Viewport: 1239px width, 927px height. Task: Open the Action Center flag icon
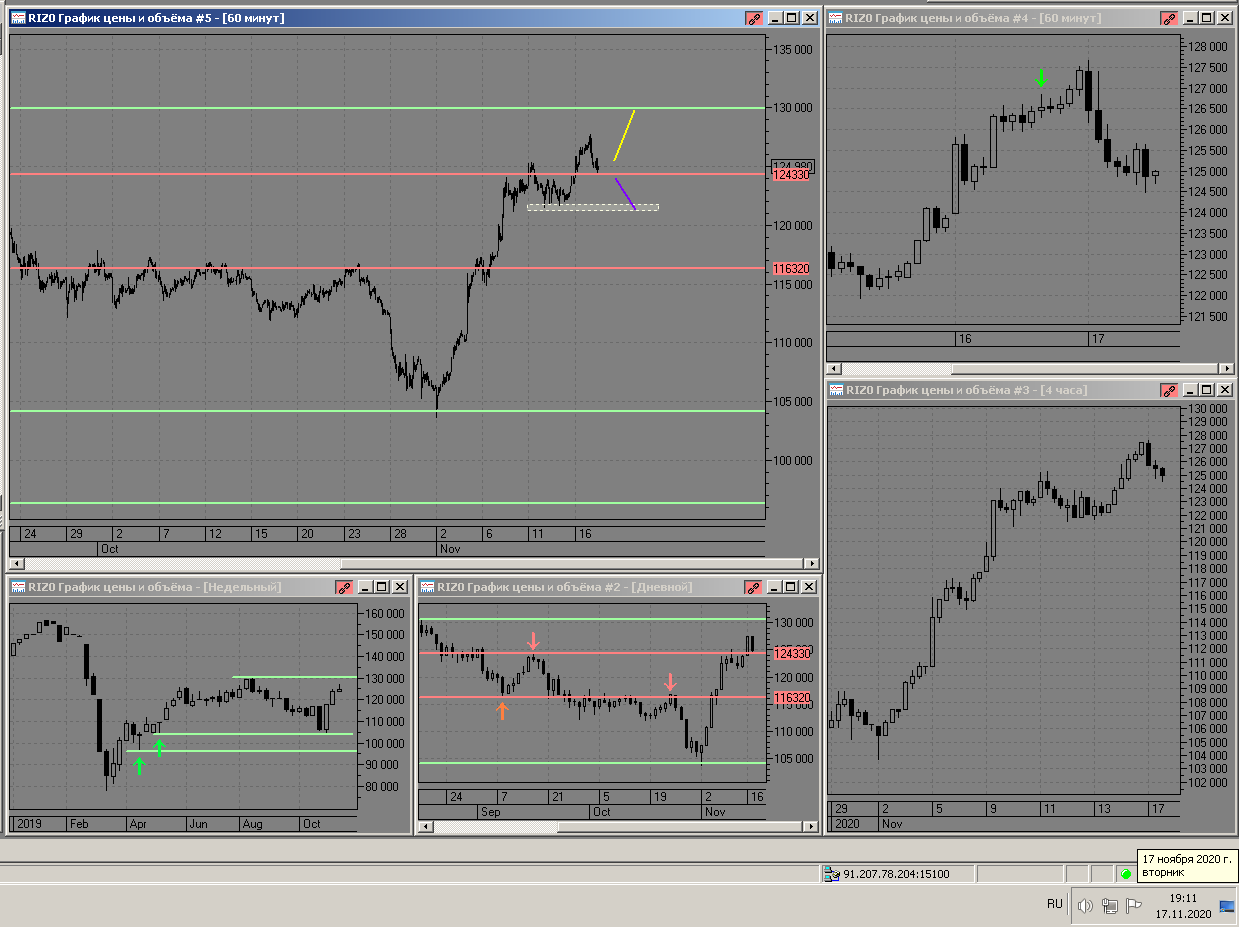click(1134, 906)
